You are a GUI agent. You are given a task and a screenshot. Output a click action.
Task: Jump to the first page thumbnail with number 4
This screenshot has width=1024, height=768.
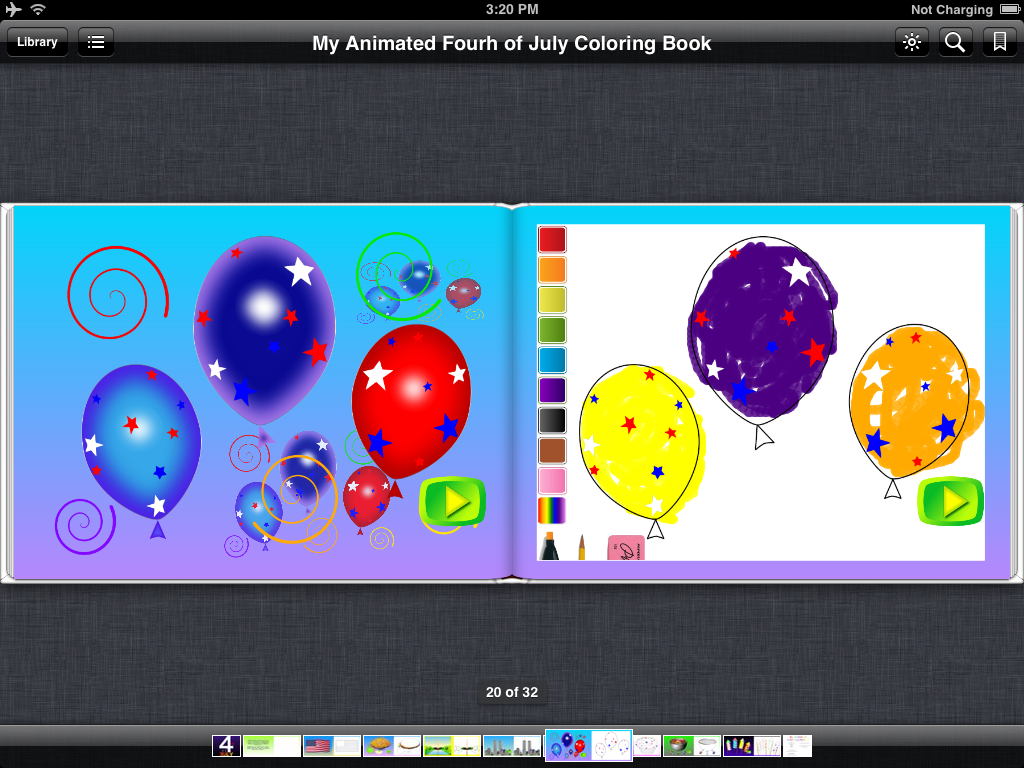[226, 746]
